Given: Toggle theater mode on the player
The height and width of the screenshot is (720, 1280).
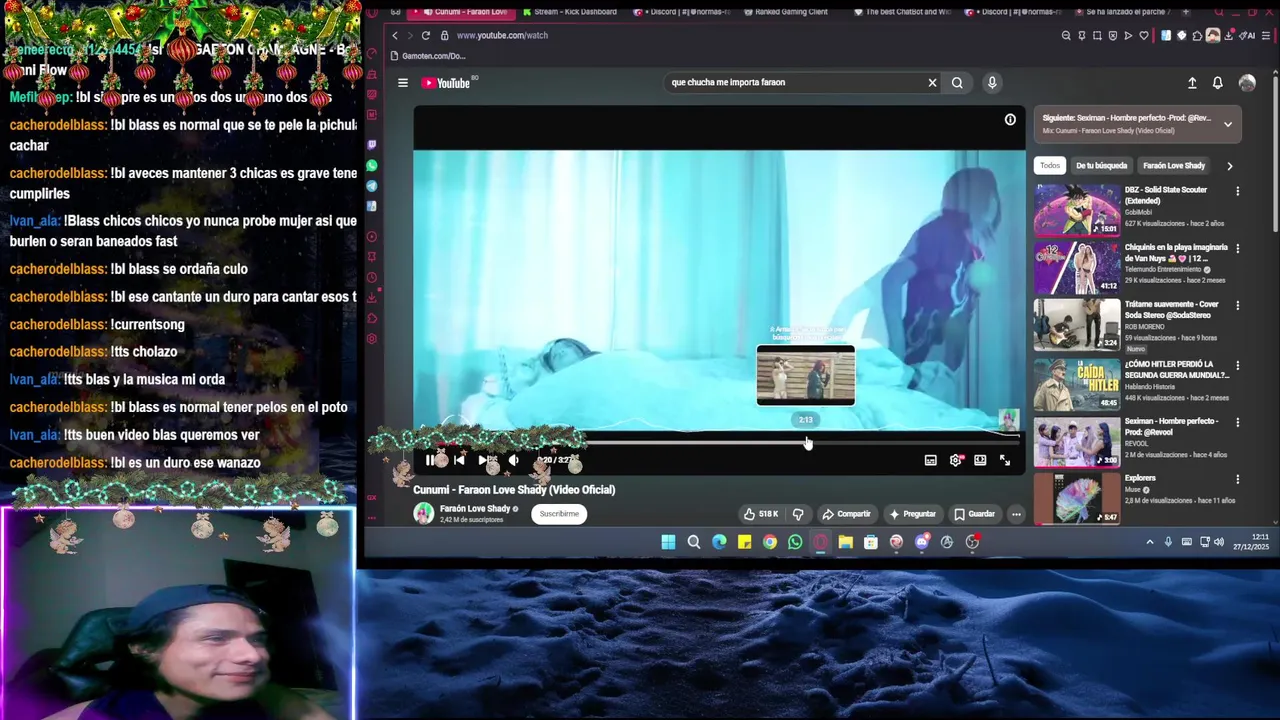Looking at the screenshot, I should [980, 460].
